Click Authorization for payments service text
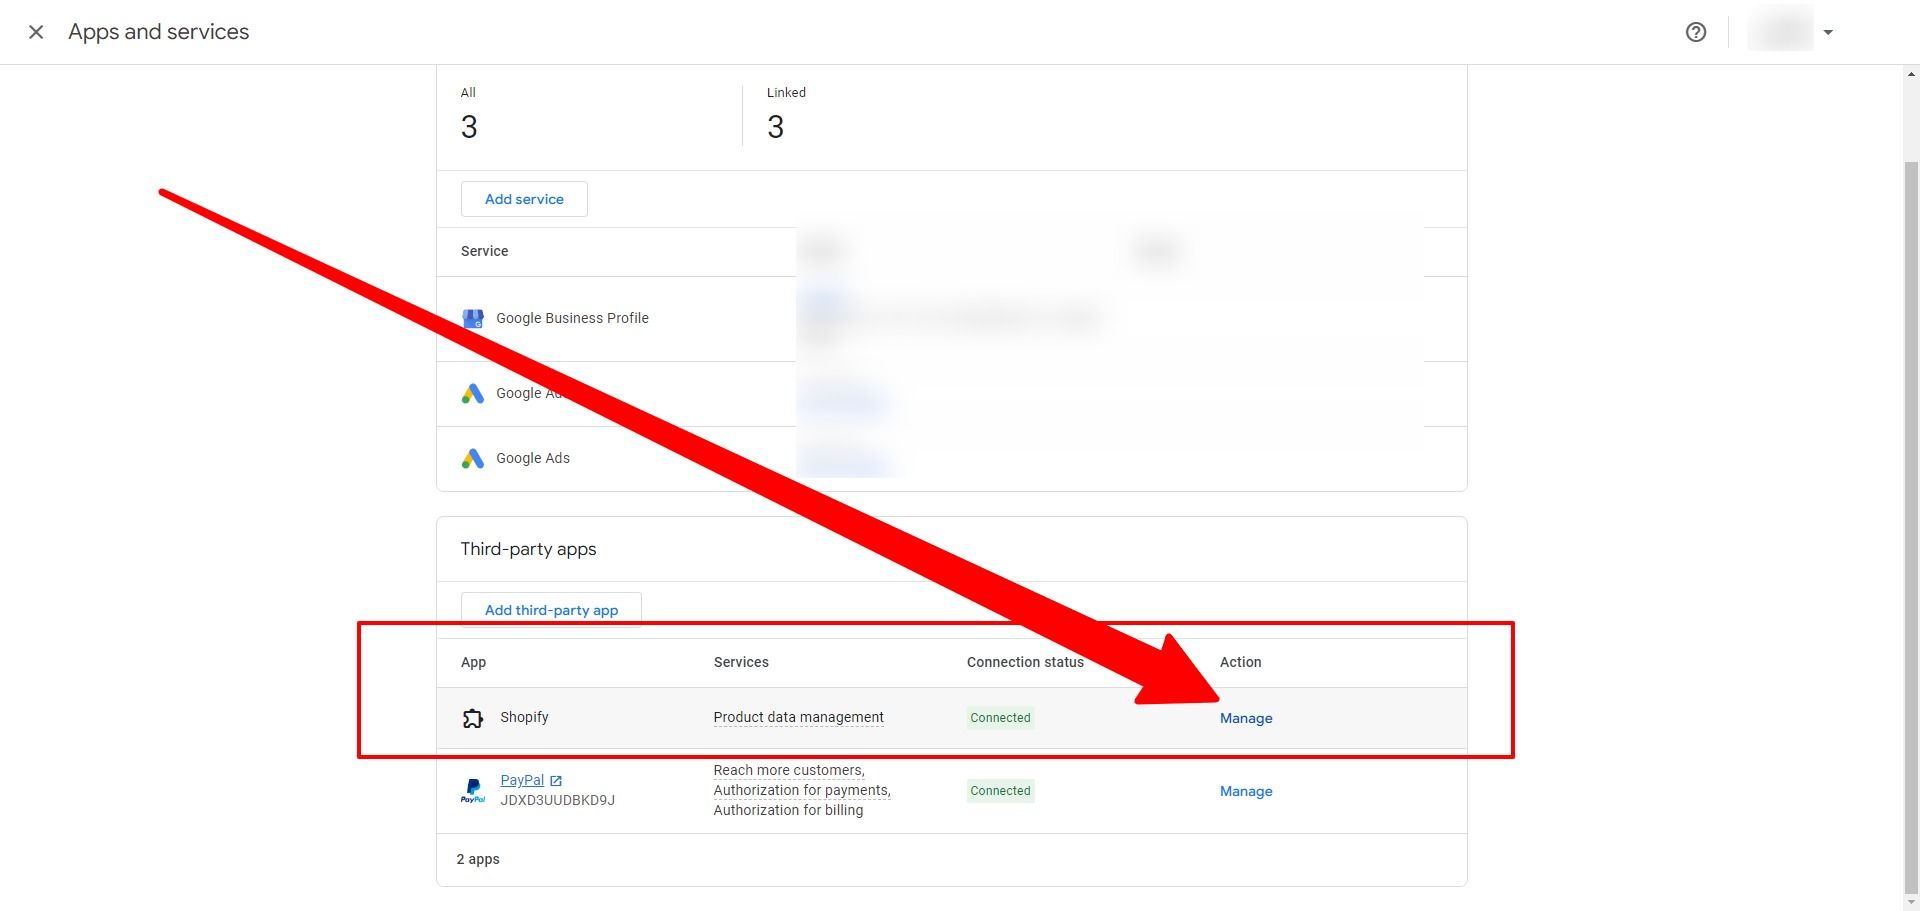The width and height of the screenshot is (1920, 911). pos(802,790)
